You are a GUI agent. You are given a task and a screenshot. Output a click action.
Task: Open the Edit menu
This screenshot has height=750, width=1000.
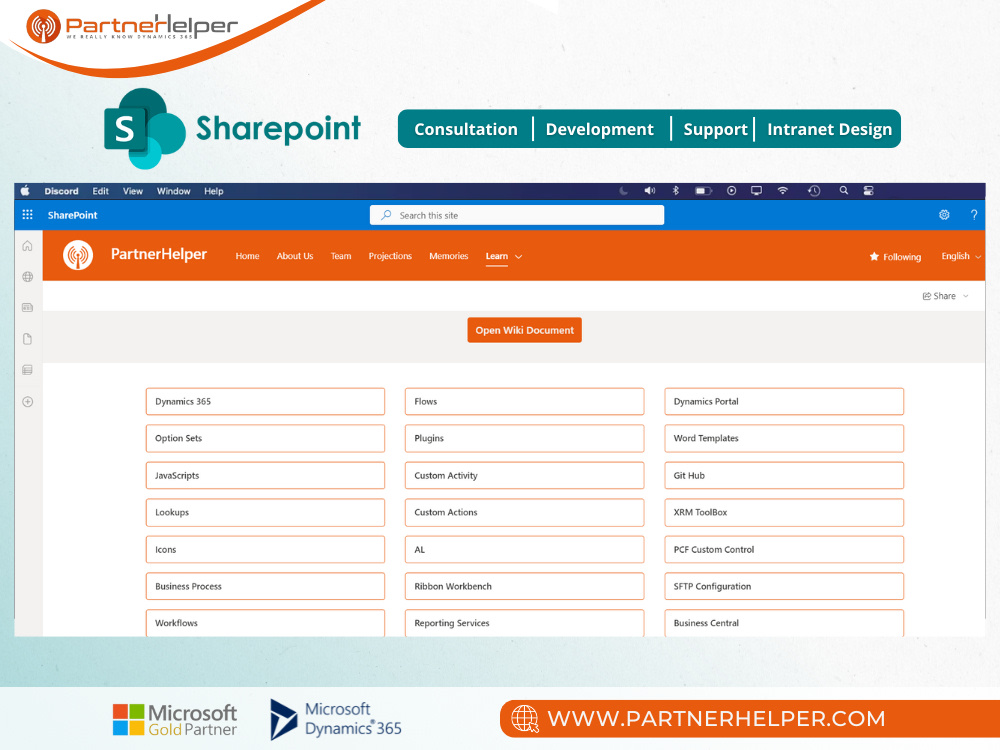[x=100, y=191]
